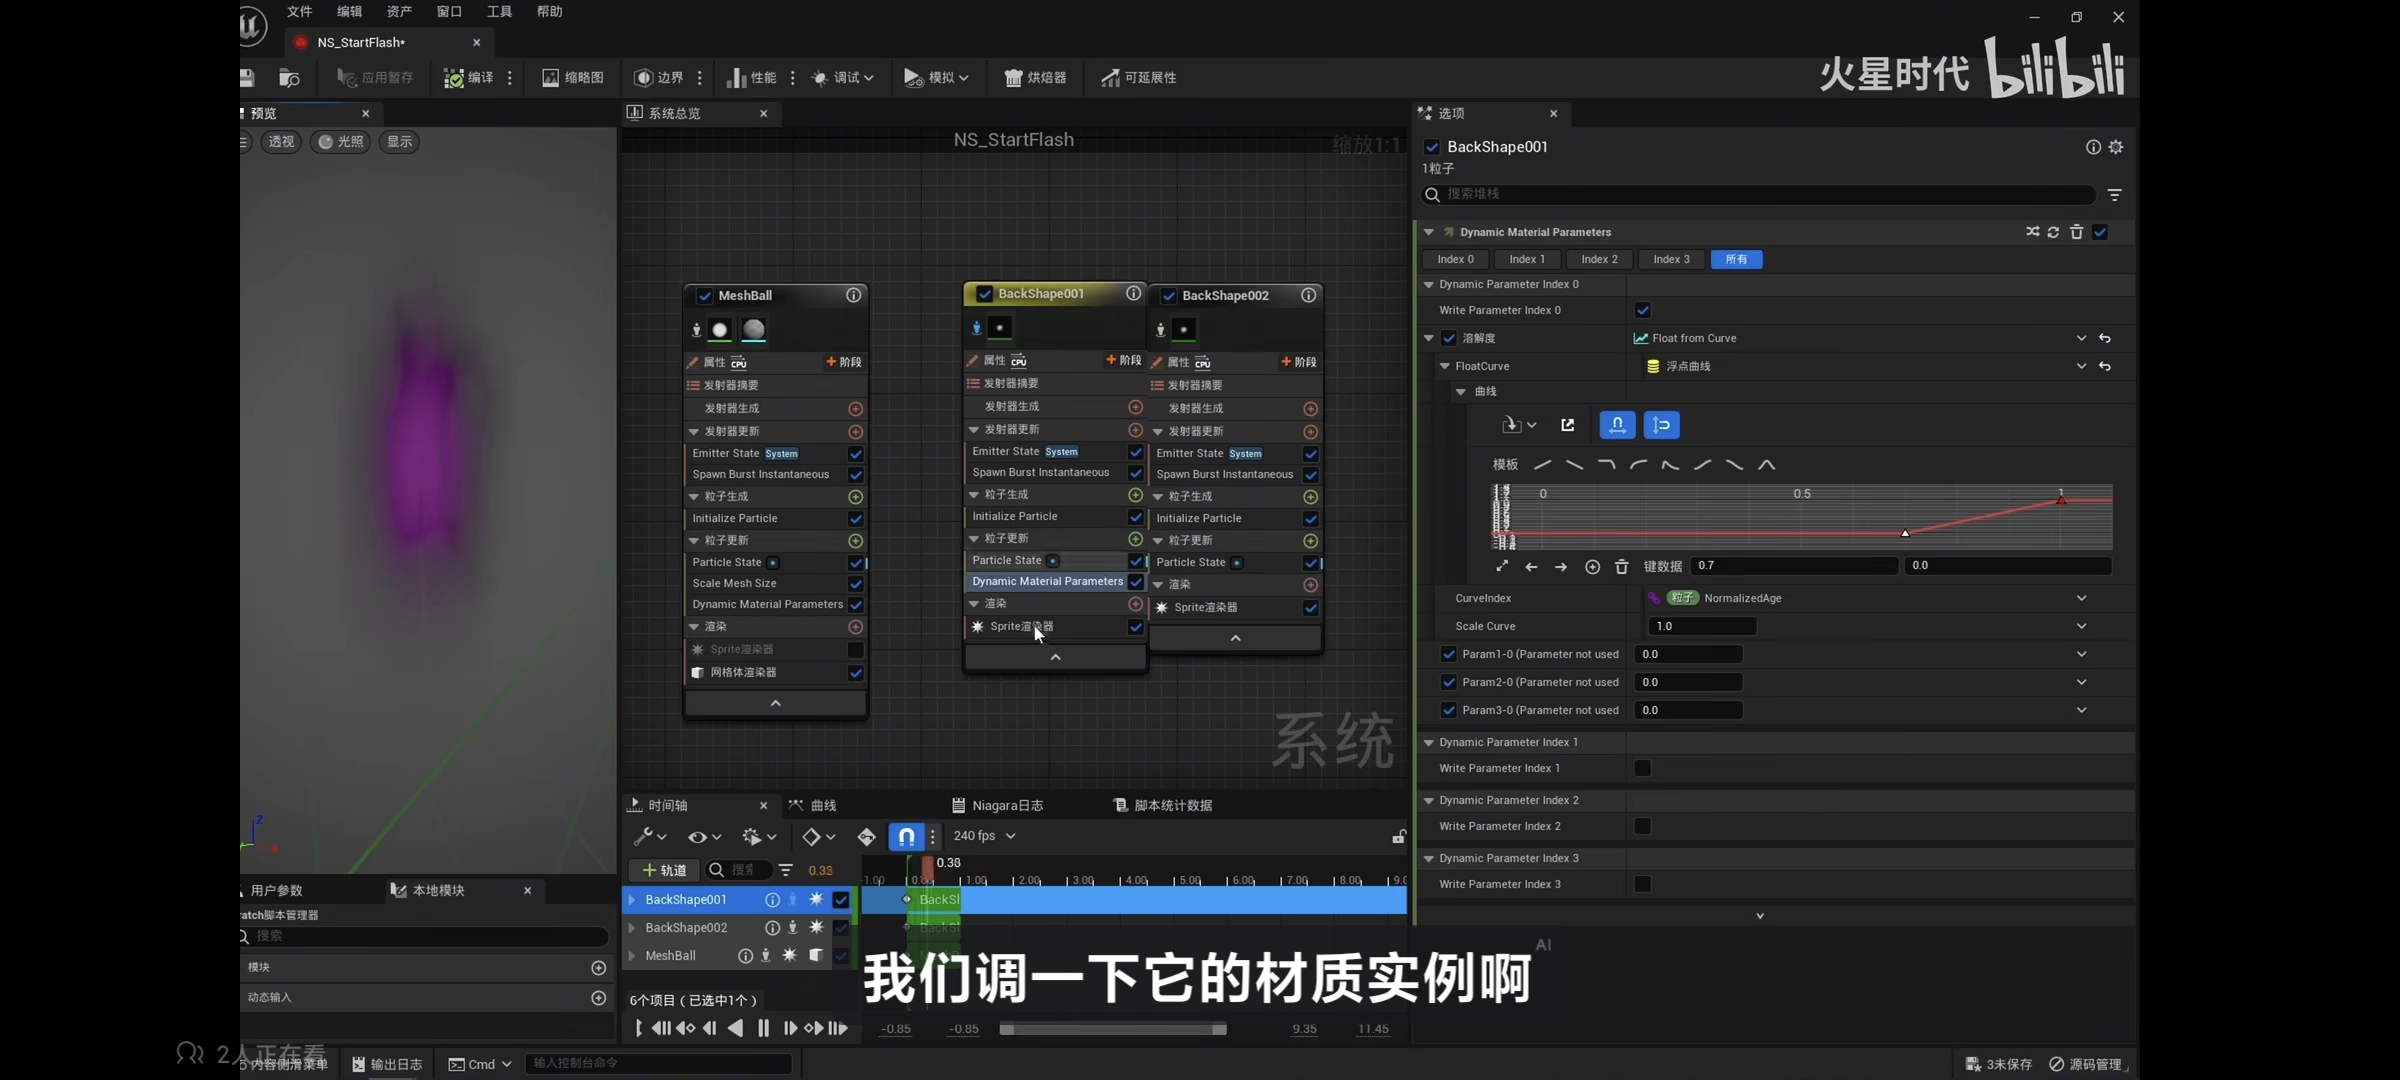The width and height of the screenshot is (2400, 1080).
Task: Click the info icon on MeshBall emitter header
Action: tap(853, 295)
